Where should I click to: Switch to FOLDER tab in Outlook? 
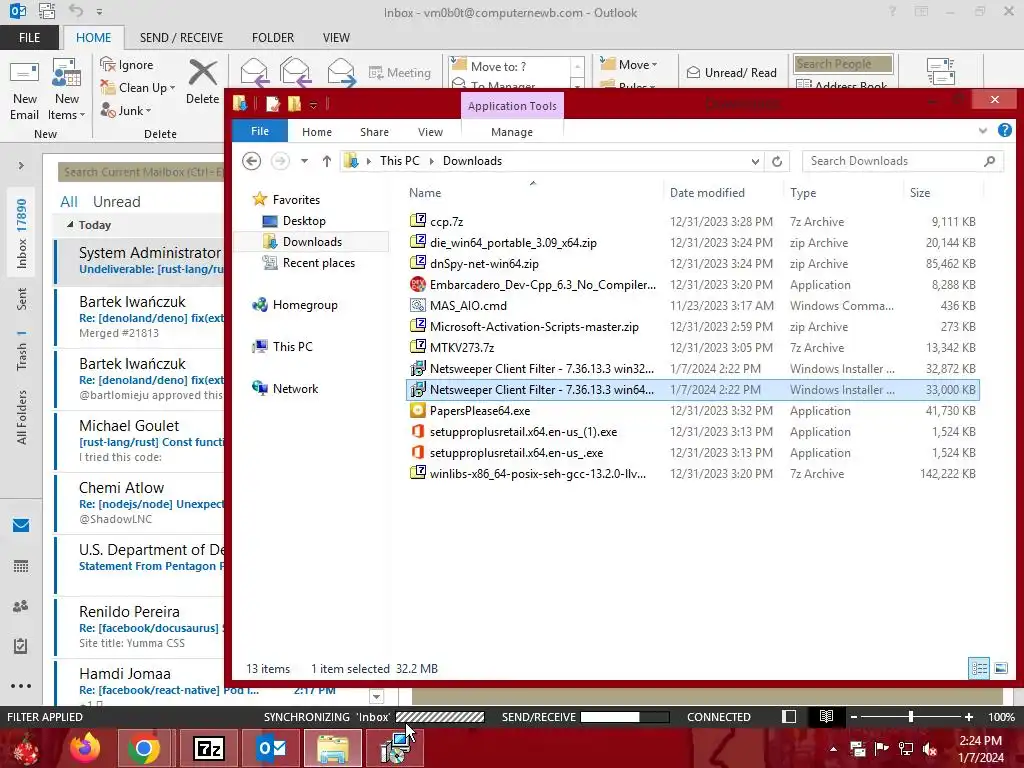coord(273,37)
